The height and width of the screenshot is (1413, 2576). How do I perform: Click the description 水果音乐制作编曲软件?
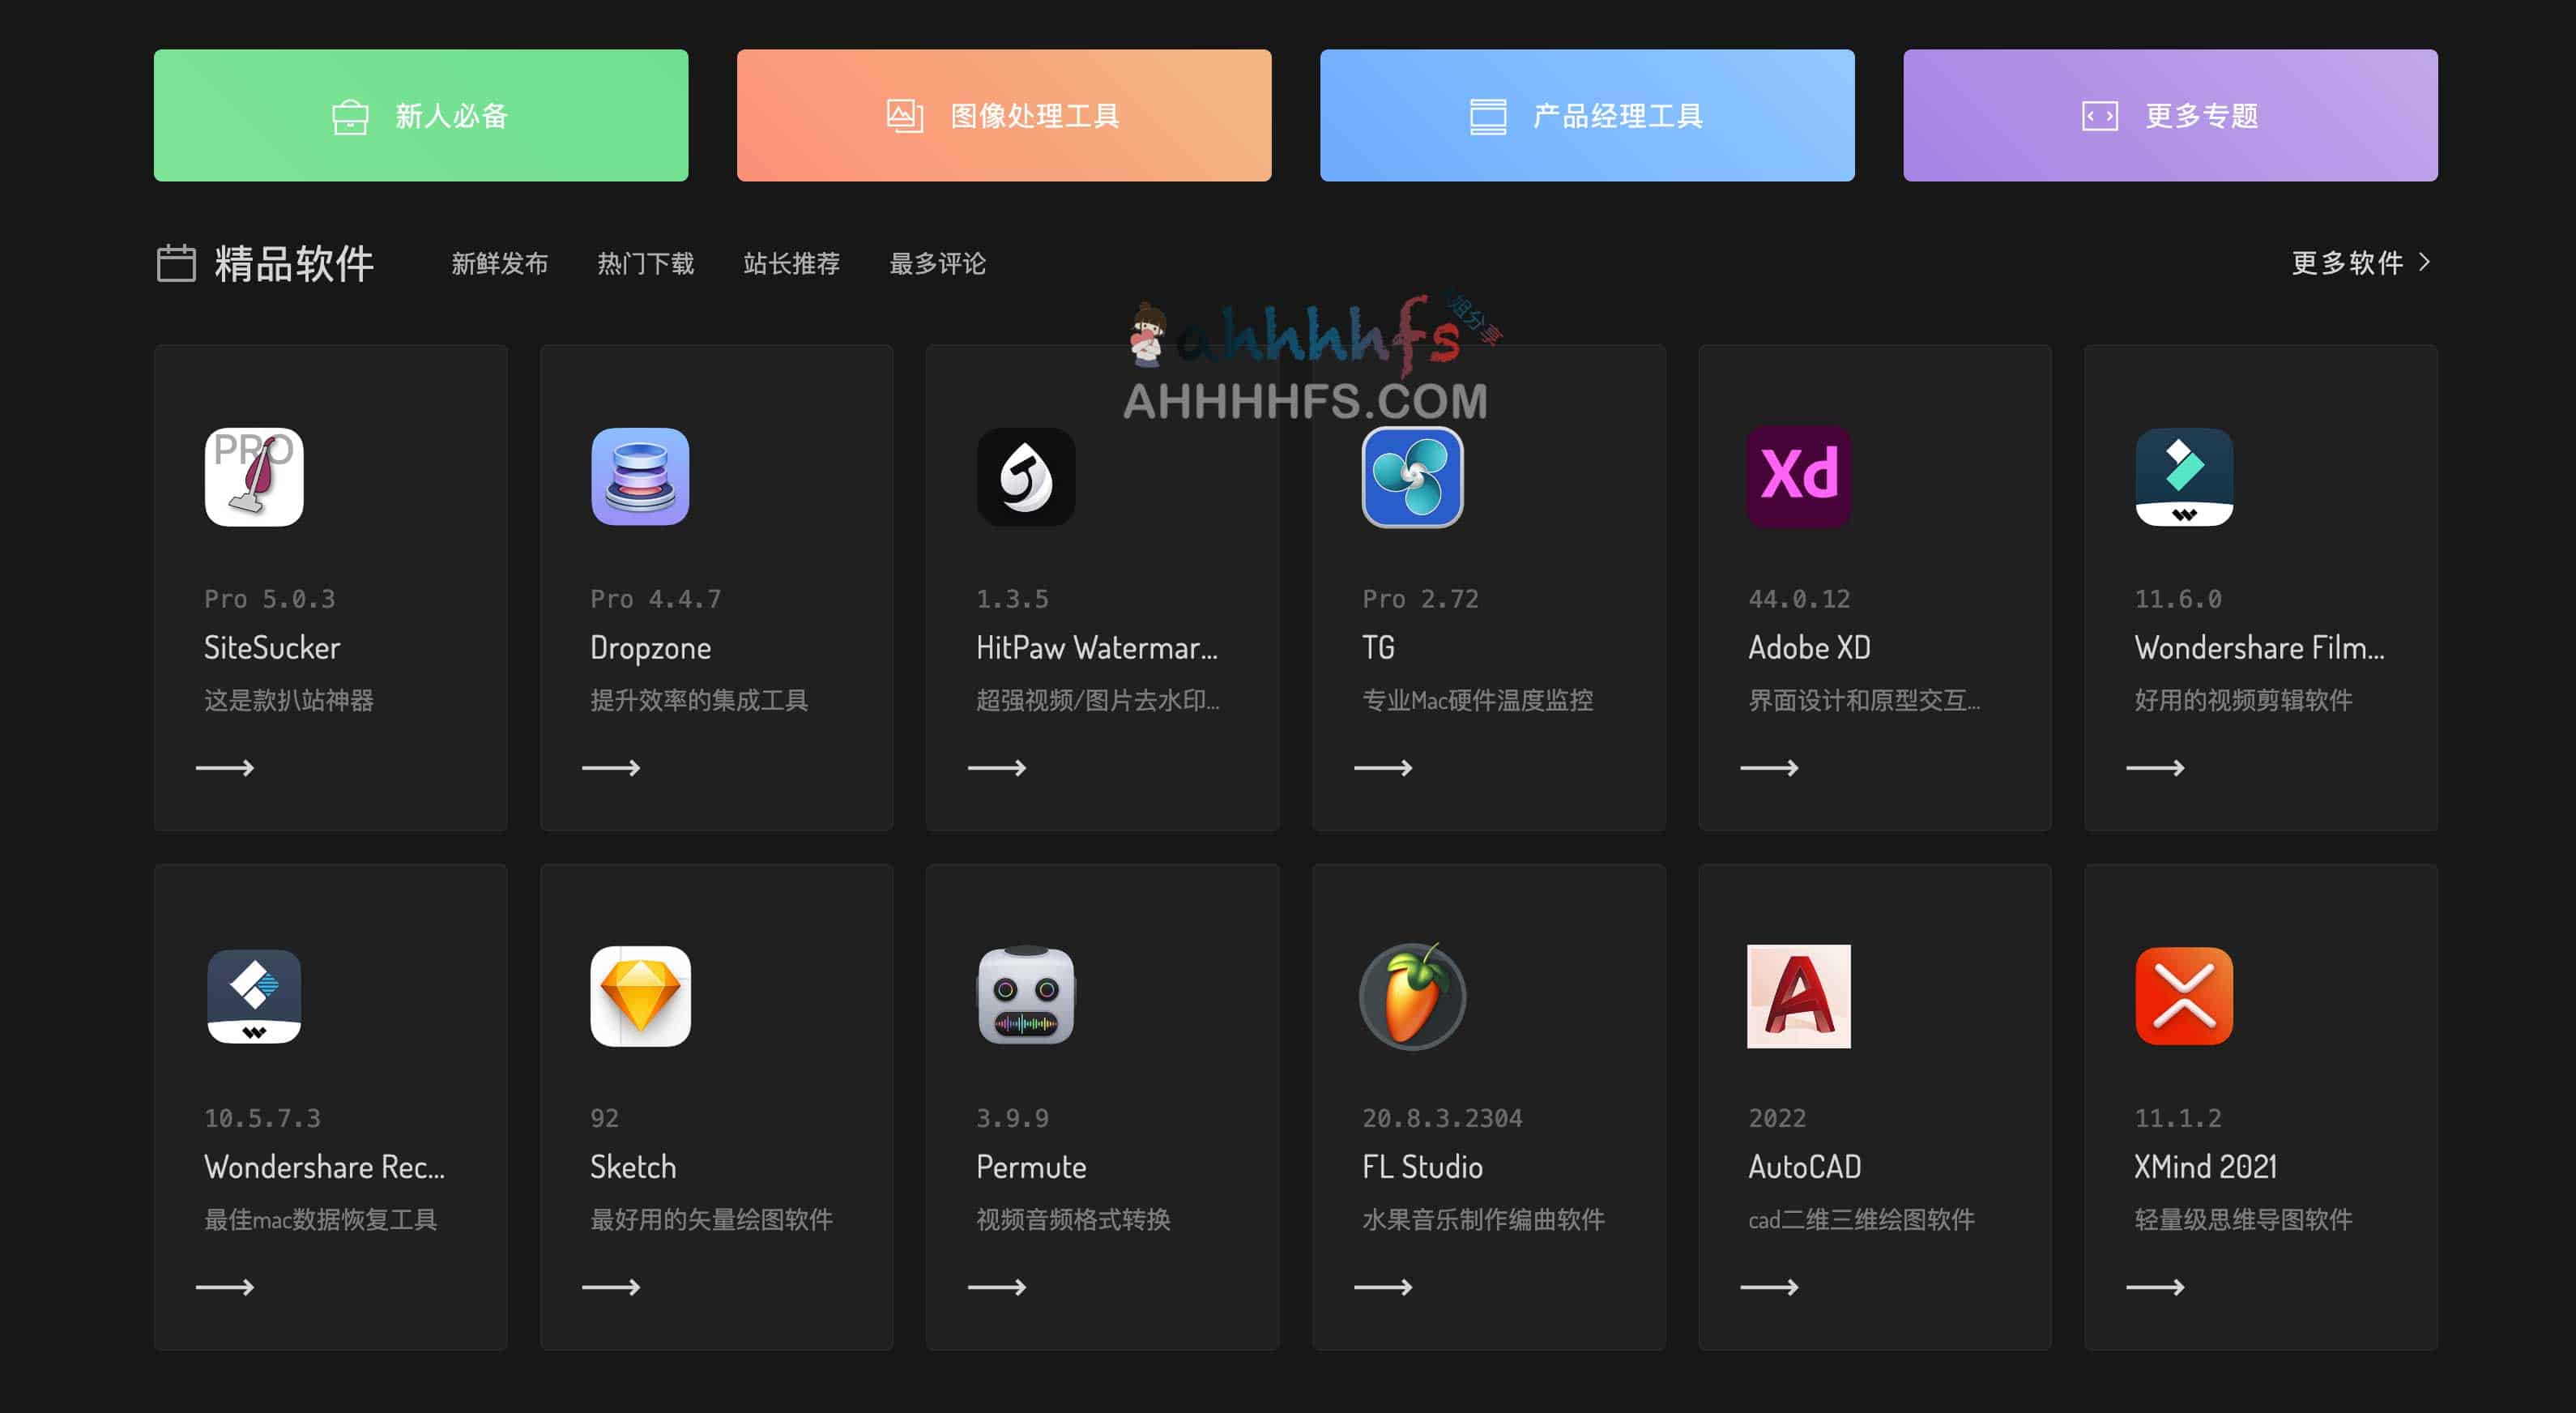click(1483, 1219)
